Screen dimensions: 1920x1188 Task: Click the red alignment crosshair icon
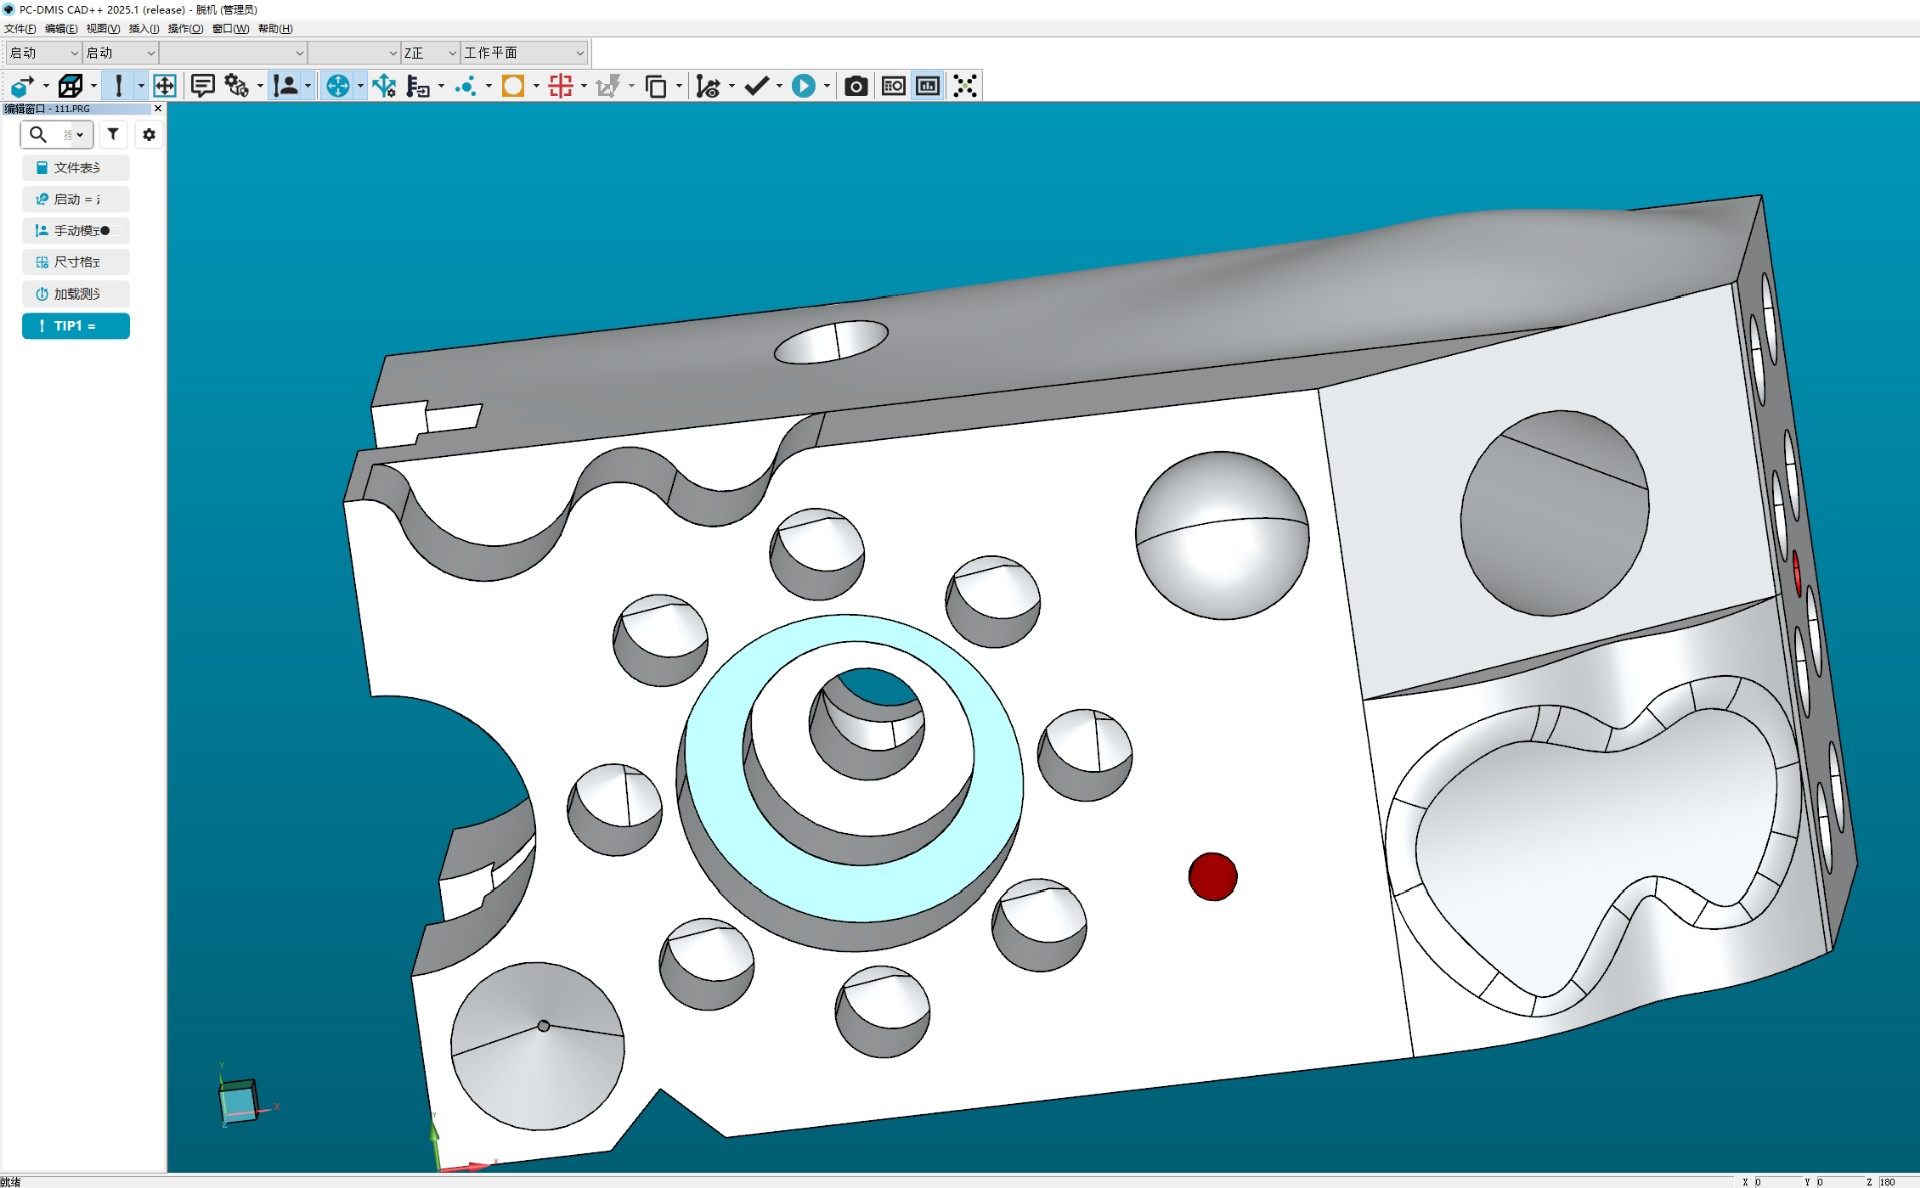tap(560, 86)
